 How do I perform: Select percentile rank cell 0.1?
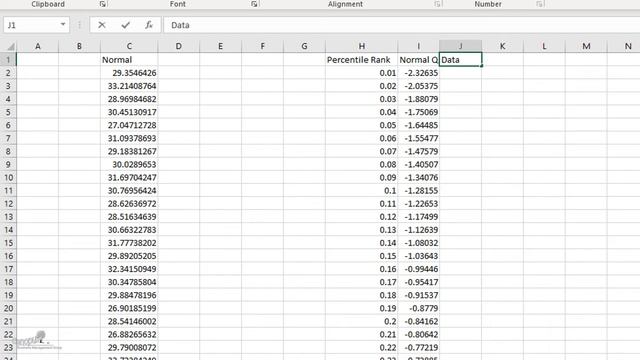(x=362, y=190)
